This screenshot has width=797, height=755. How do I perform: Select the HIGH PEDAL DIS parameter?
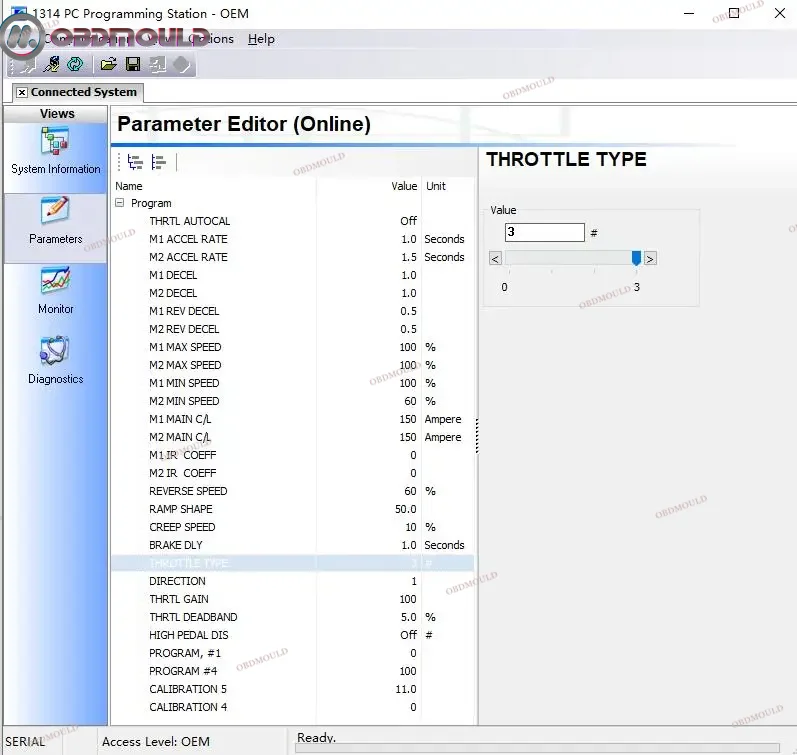(189, 635)
